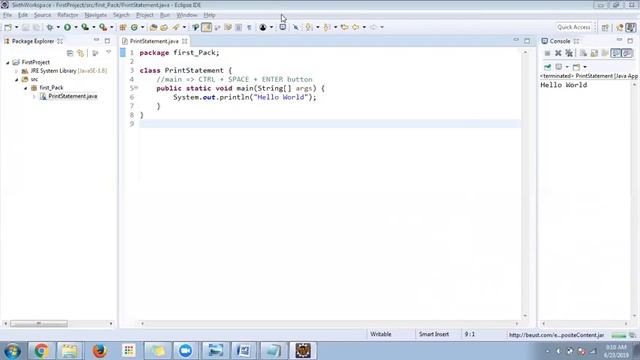The height and width of the screenshot is (360, 640).
Task: Click the Debug bug toolbar icon
Action: click(50, 27)
